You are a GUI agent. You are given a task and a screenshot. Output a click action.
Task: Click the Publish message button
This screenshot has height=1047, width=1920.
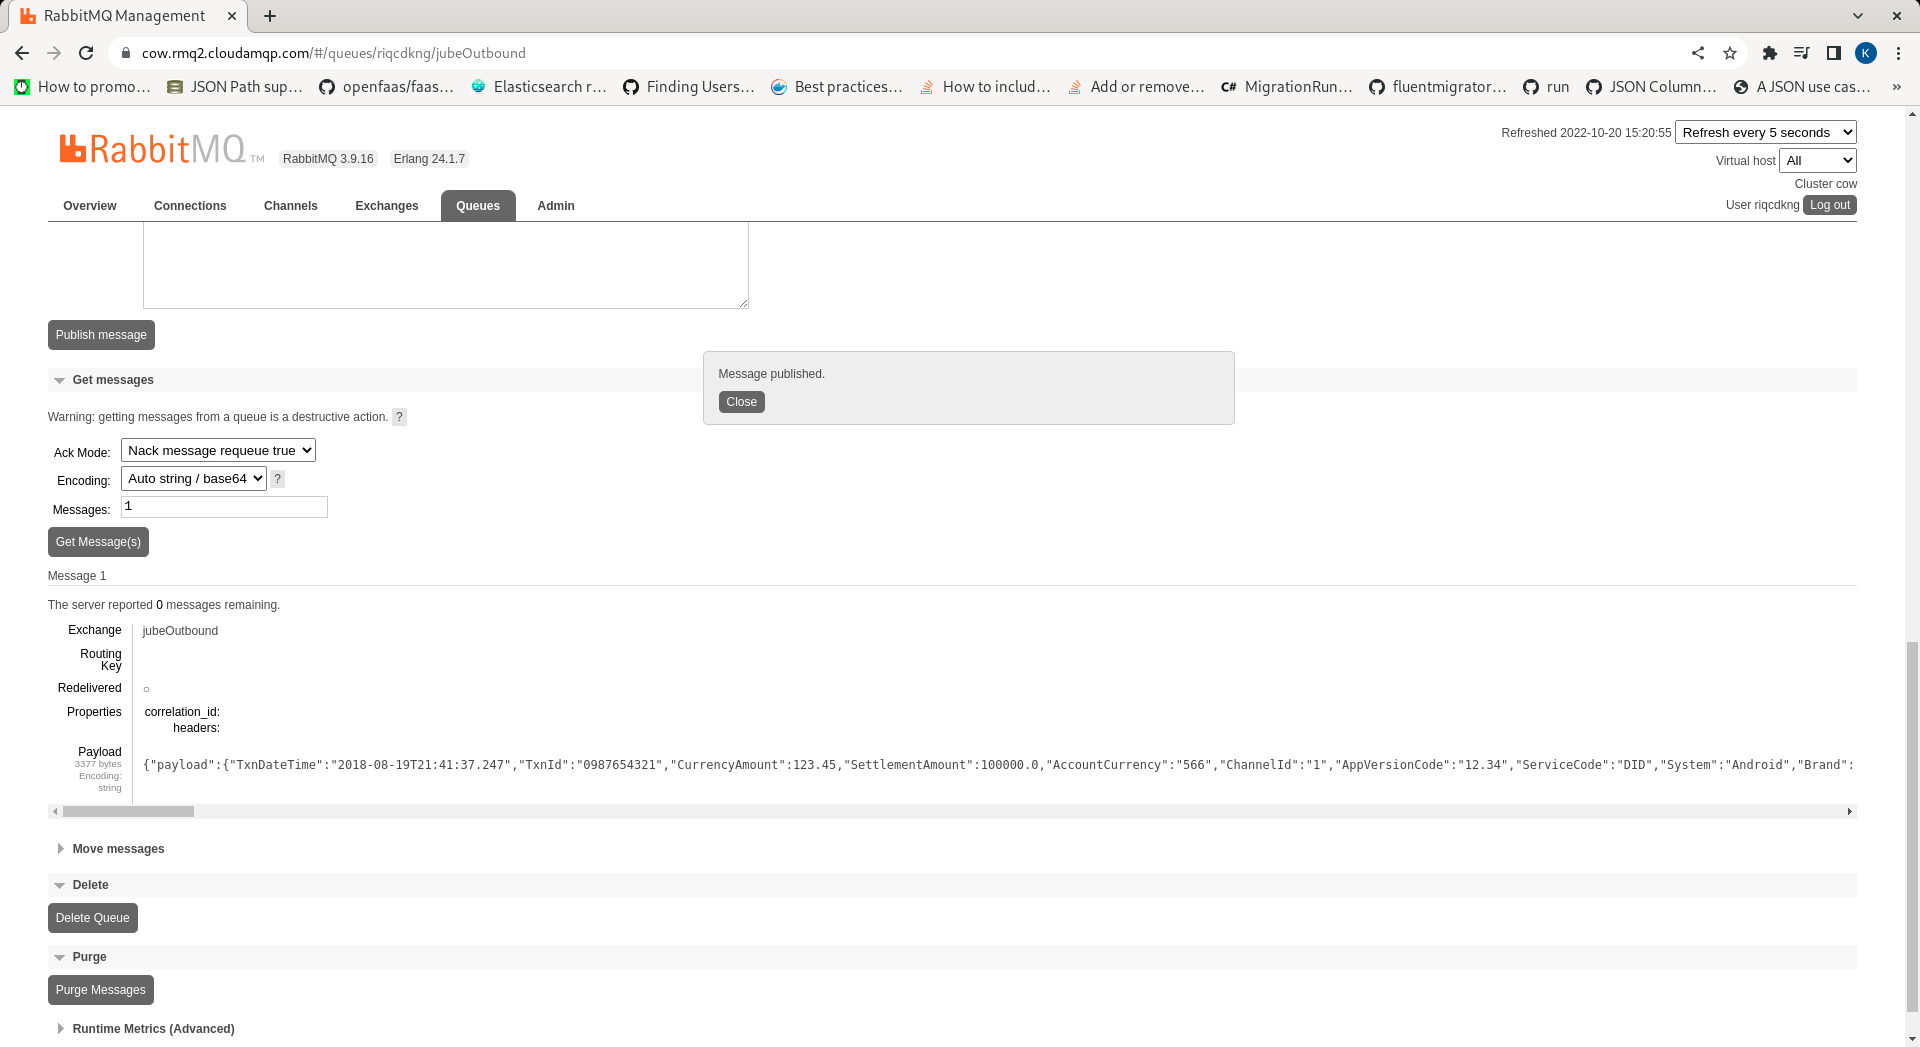pos(101,335)
